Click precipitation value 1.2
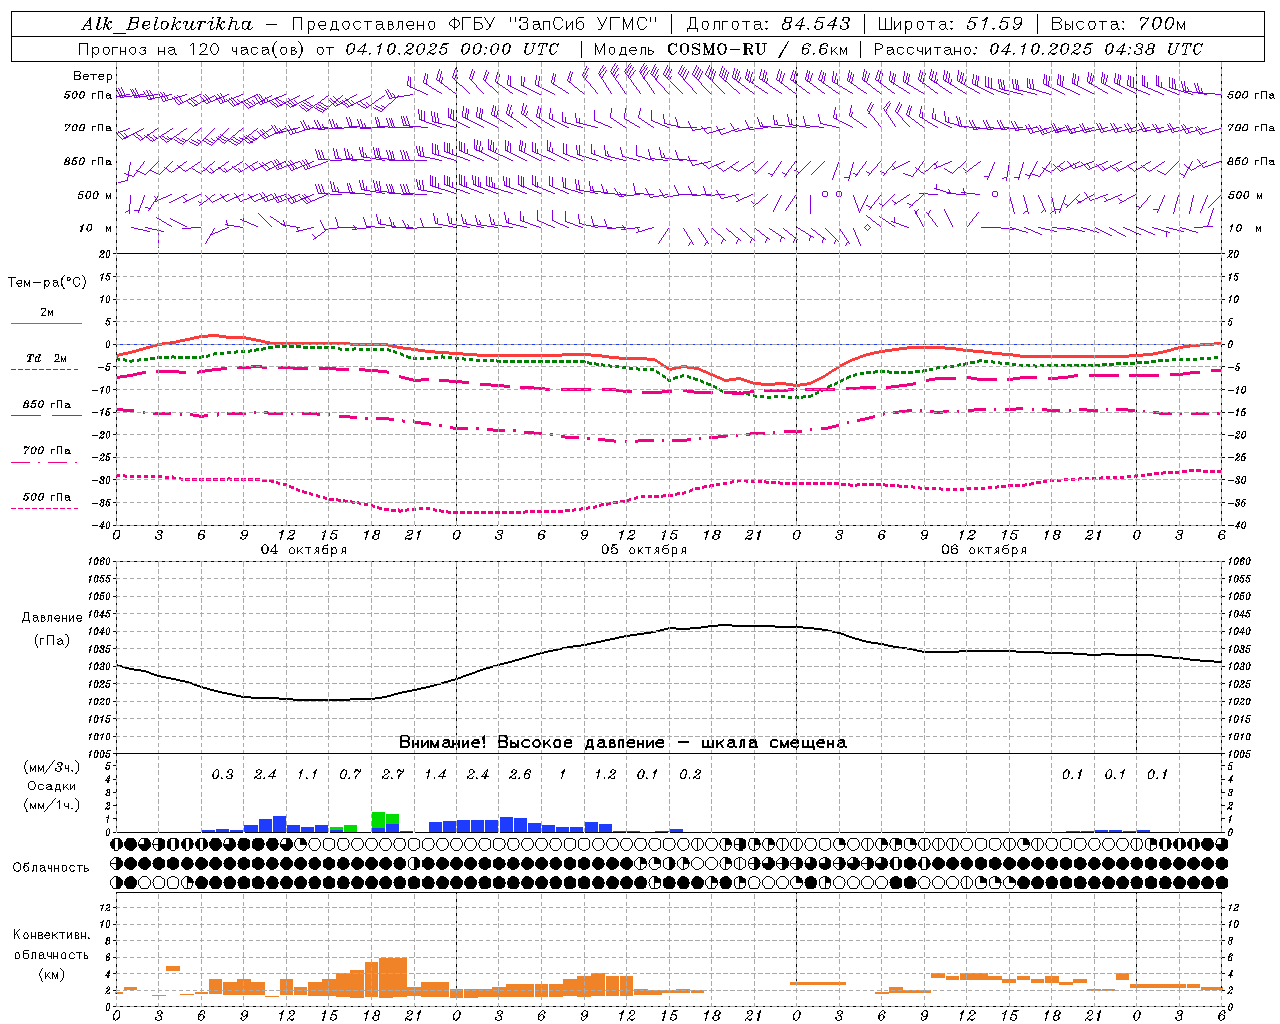 pos(605,775)
